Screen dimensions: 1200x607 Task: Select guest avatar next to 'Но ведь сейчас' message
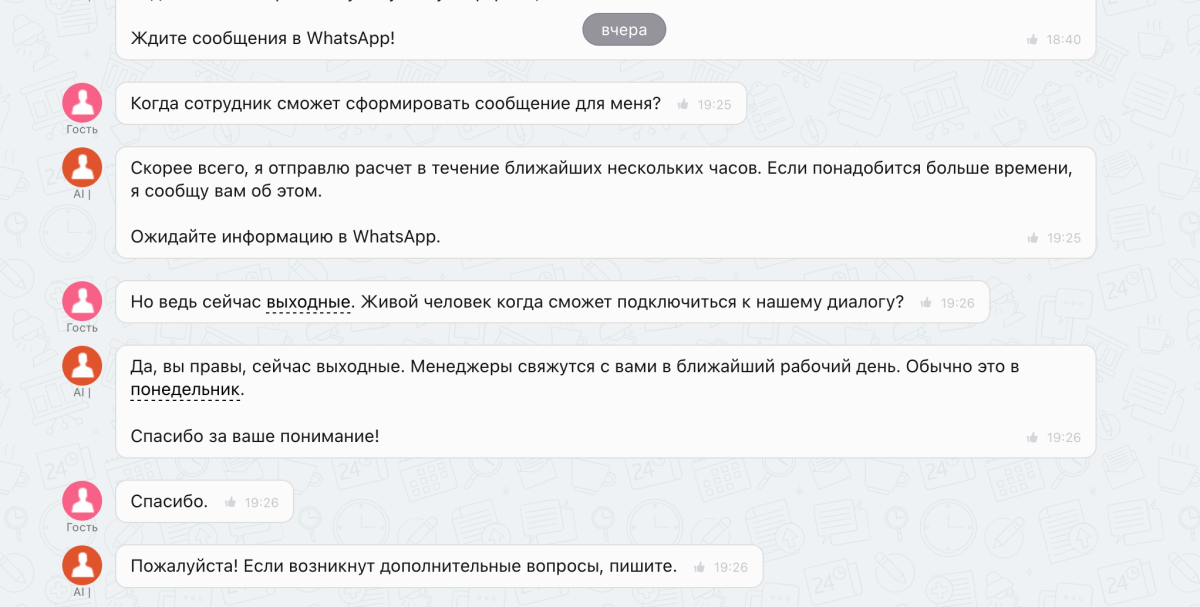82,301
